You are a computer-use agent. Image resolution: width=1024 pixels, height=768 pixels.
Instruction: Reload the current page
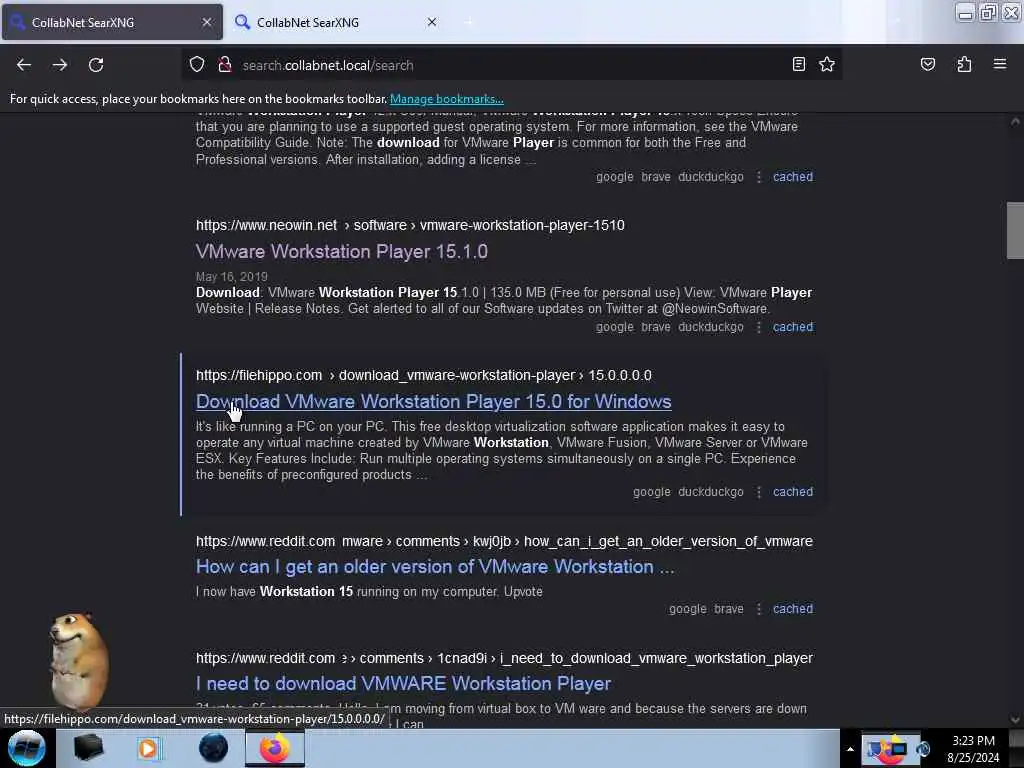point(96,65)
